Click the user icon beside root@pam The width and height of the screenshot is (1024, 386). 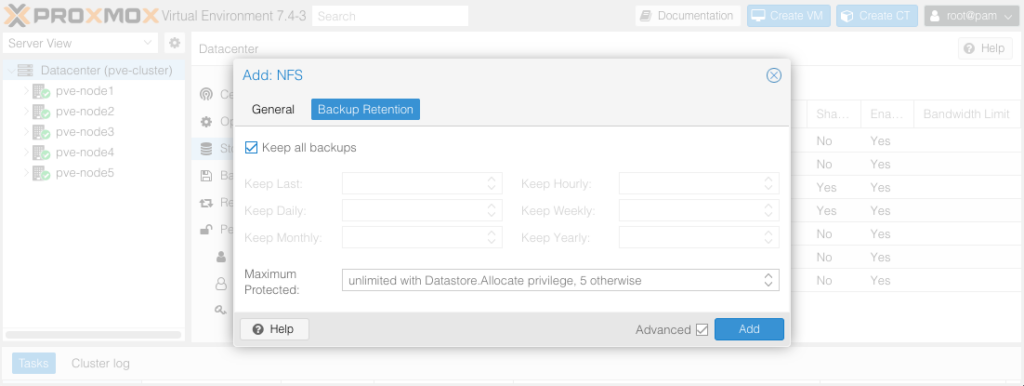tap(935, 16)
